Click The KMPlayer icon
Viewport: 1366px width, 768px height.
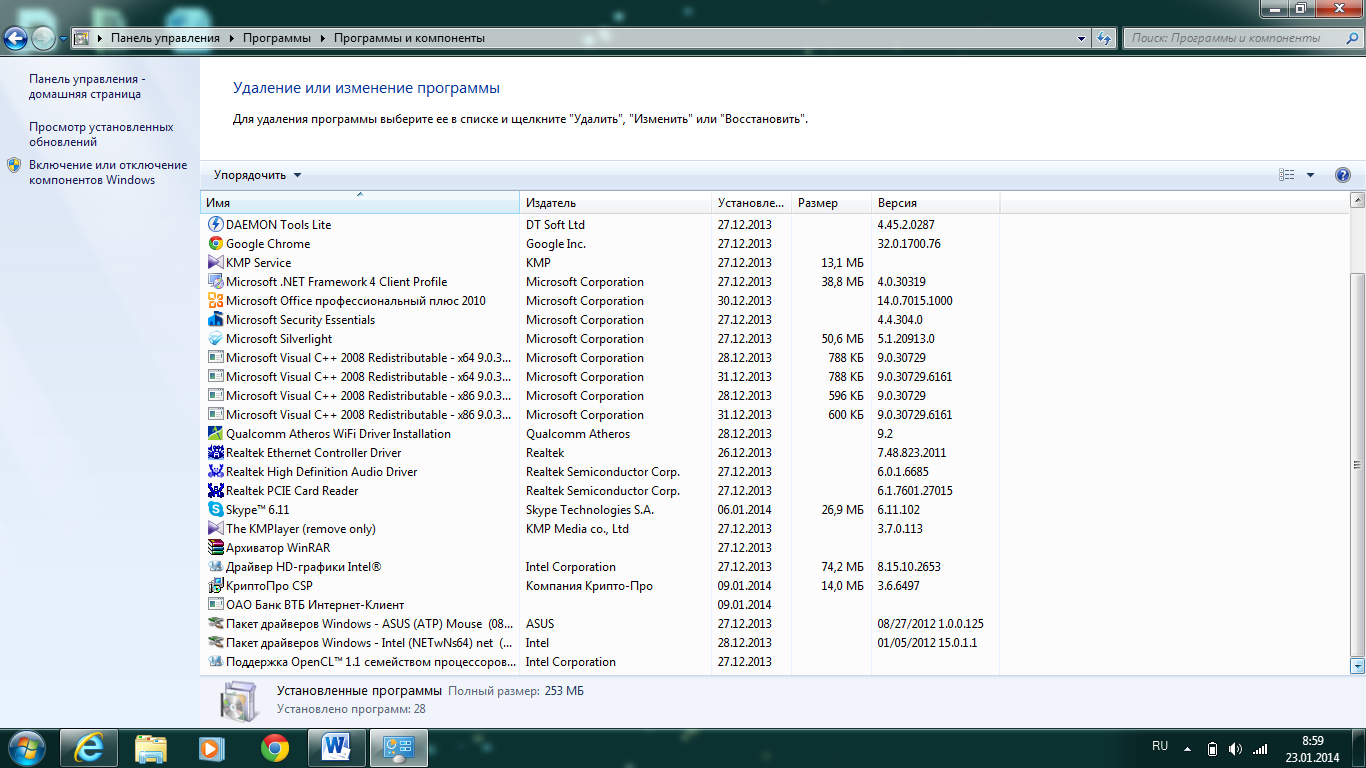pos(215,529)
